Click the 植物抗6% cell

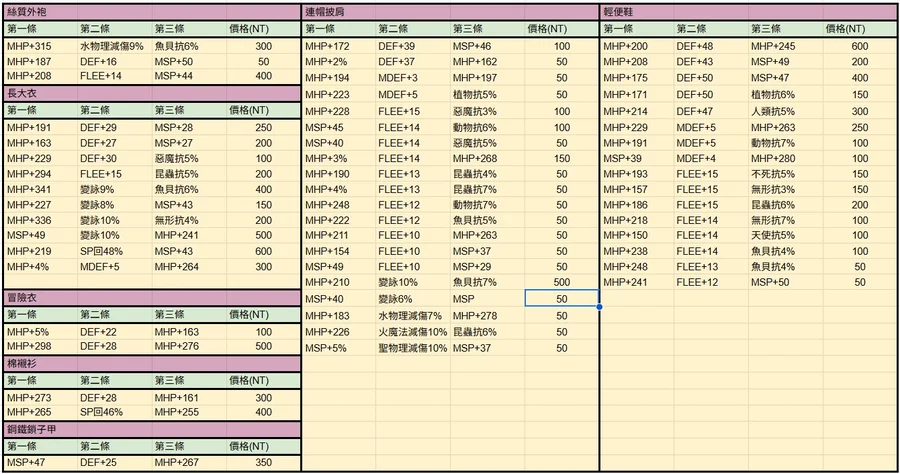click(x=786, y=95)
